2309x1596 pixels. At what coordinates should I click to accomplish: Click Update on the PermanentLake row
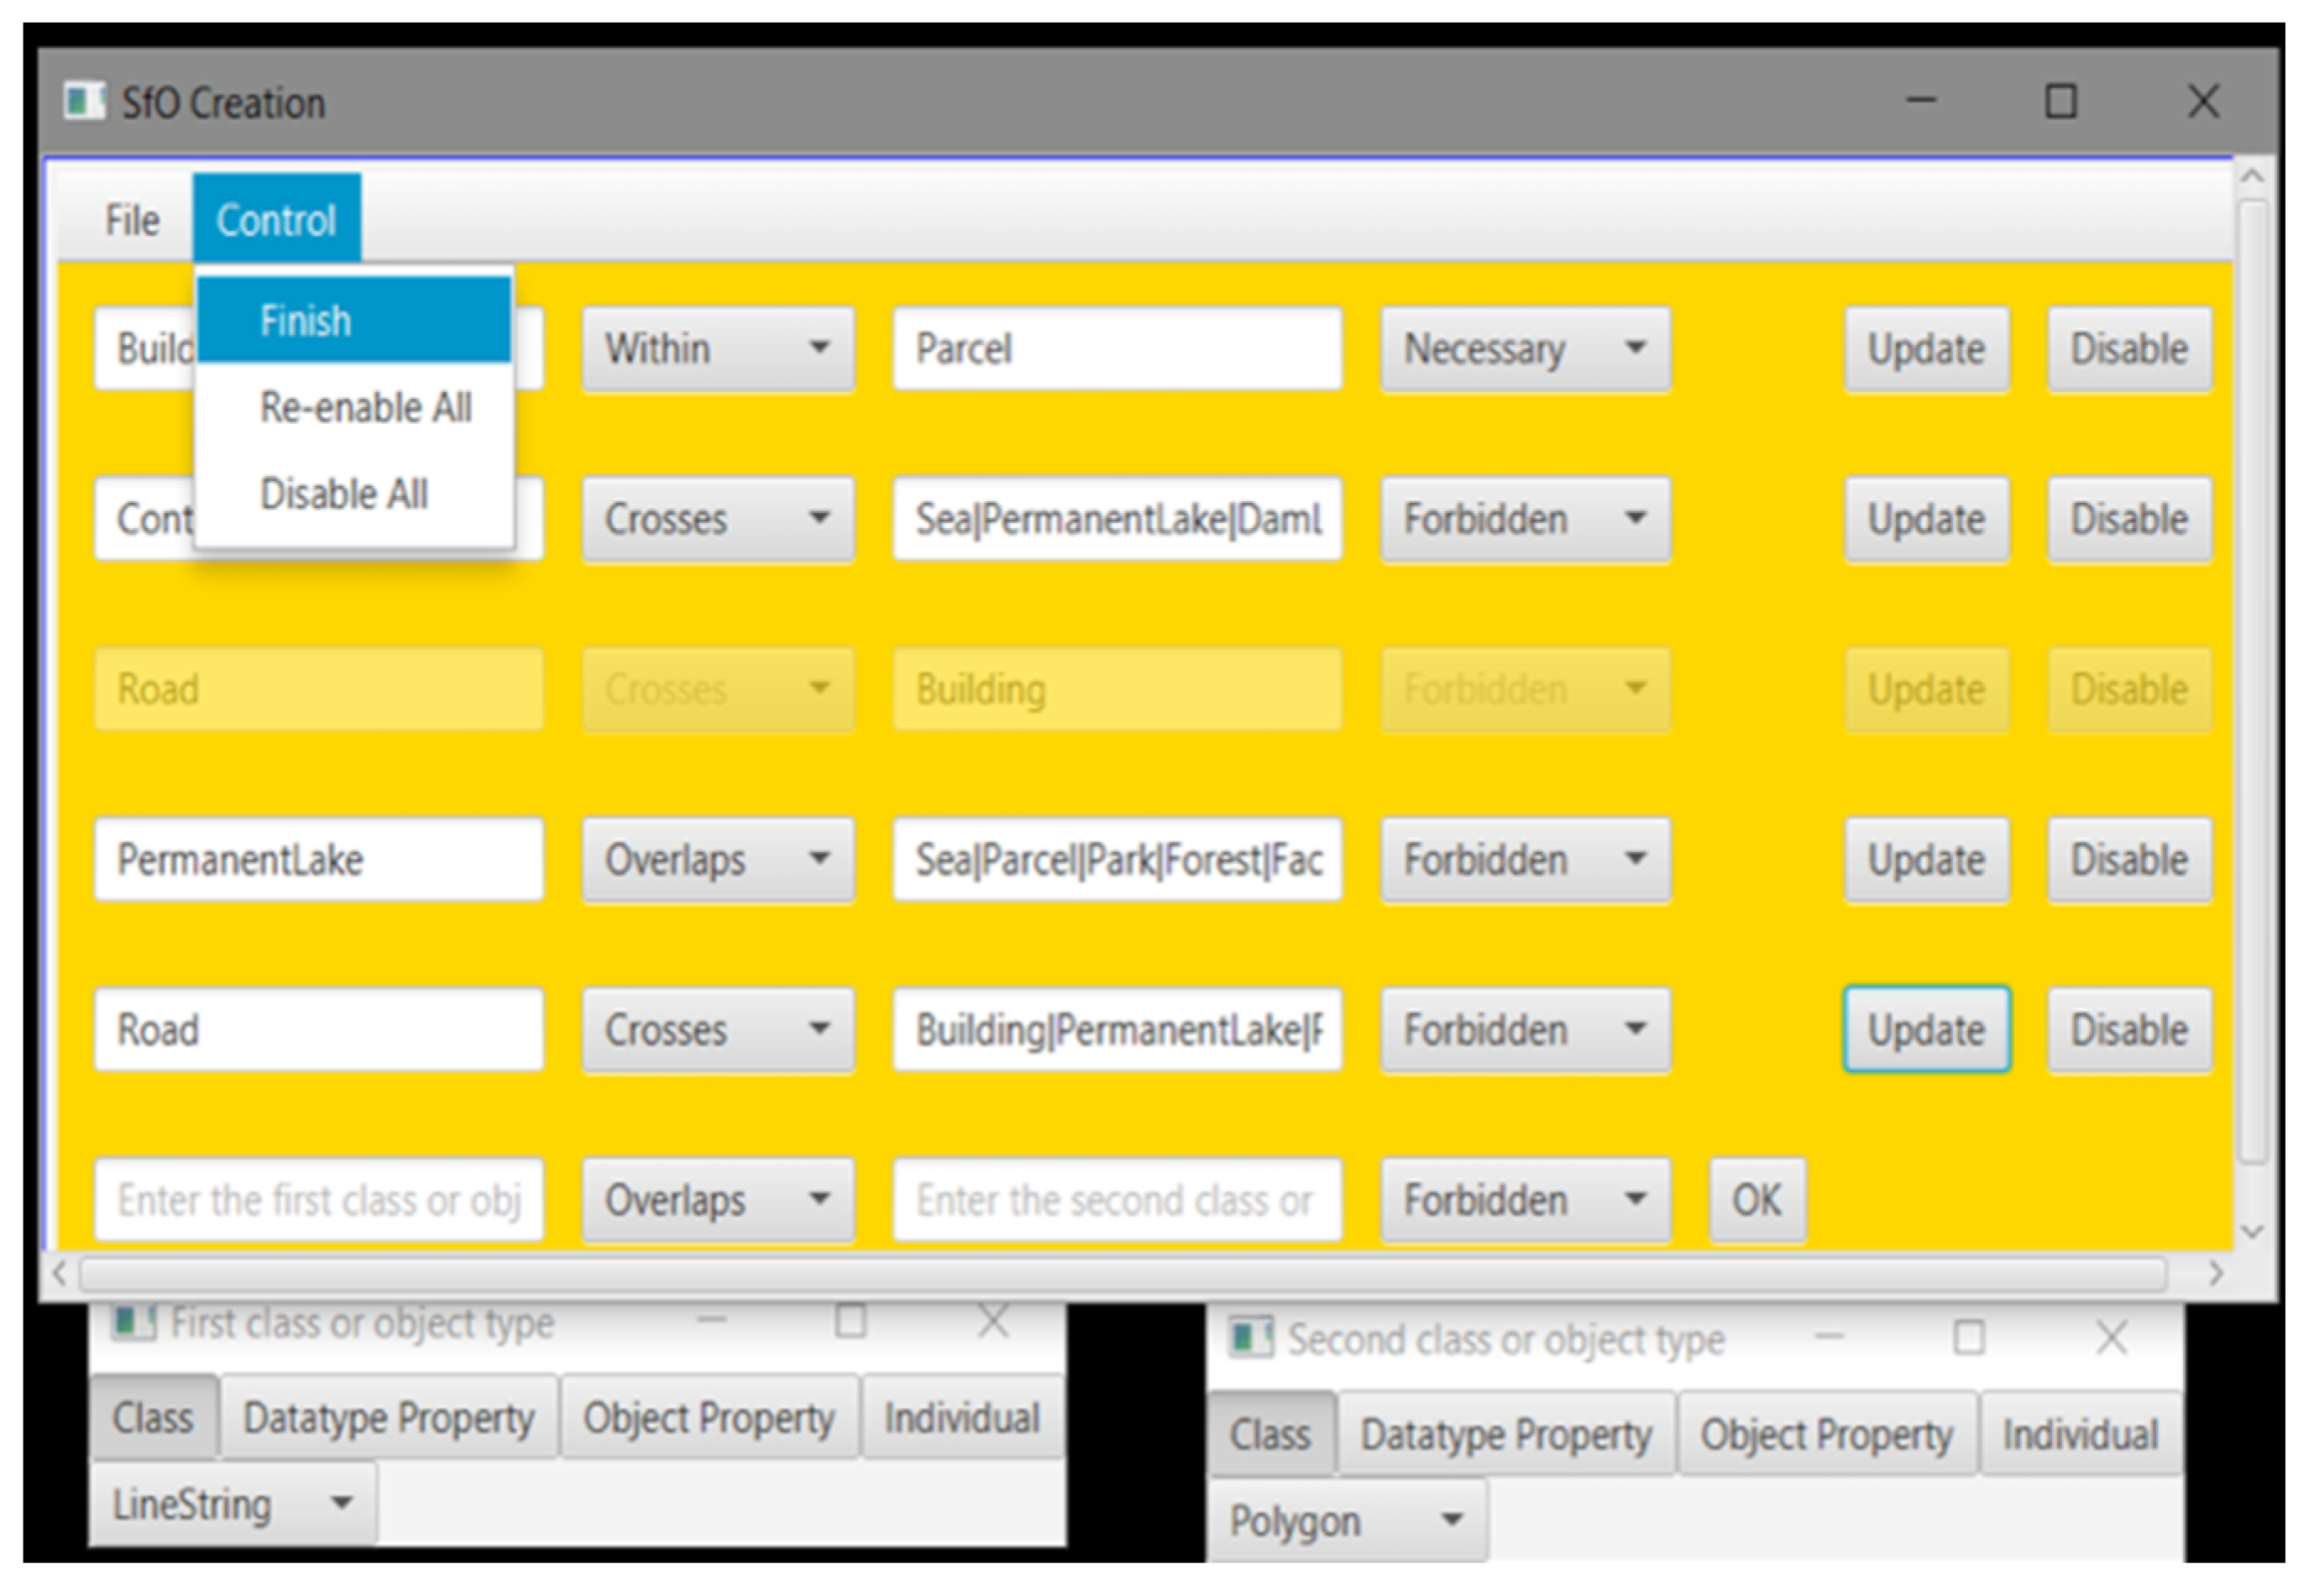[x=1925, y=860]
